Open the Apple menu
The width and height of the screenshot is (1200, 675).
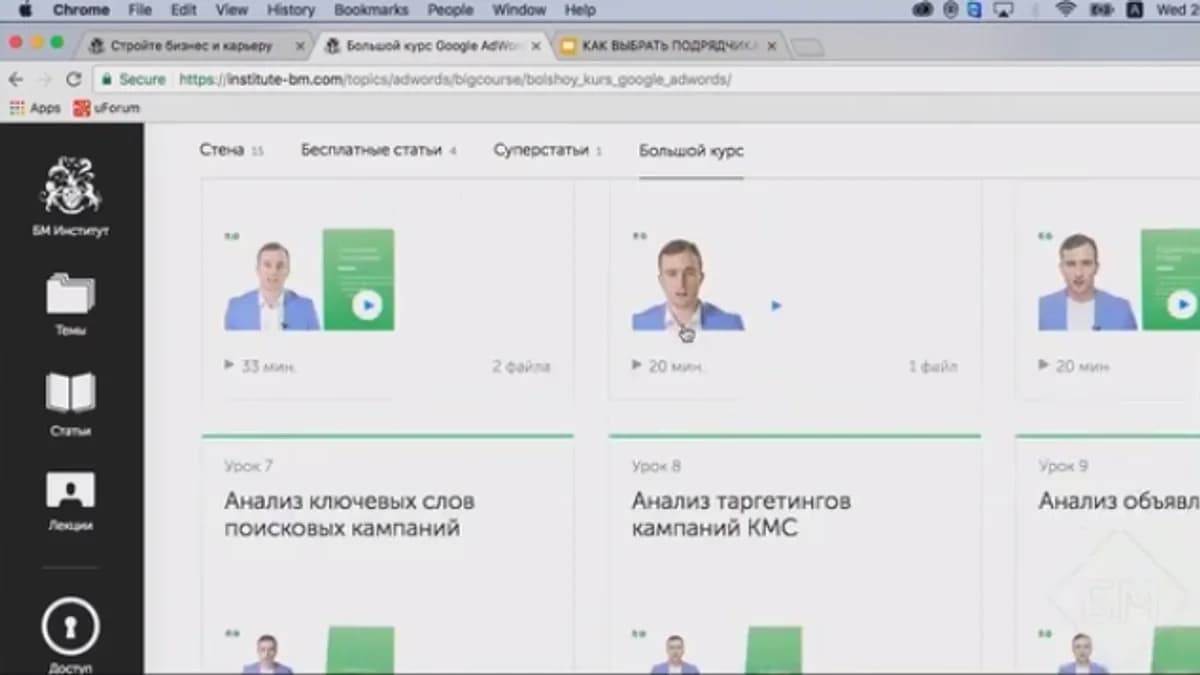point(25,10)
